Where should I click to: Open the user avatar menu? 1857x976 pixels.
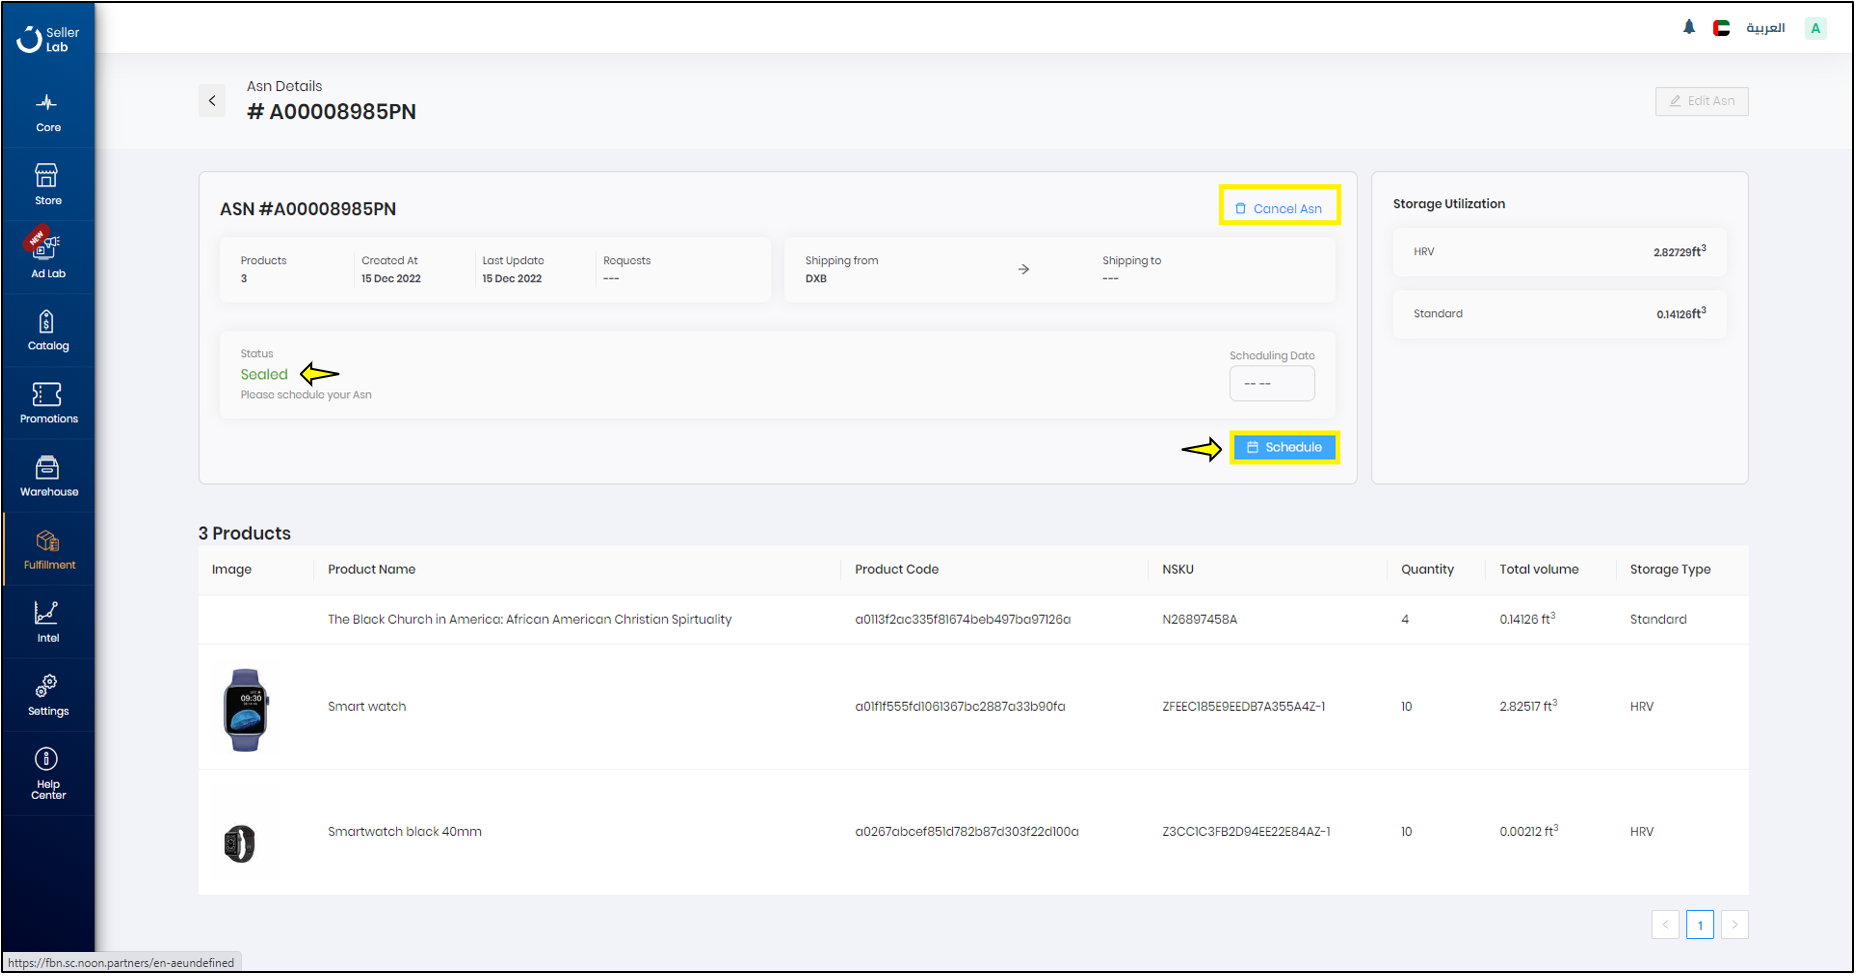(1815, 27)
